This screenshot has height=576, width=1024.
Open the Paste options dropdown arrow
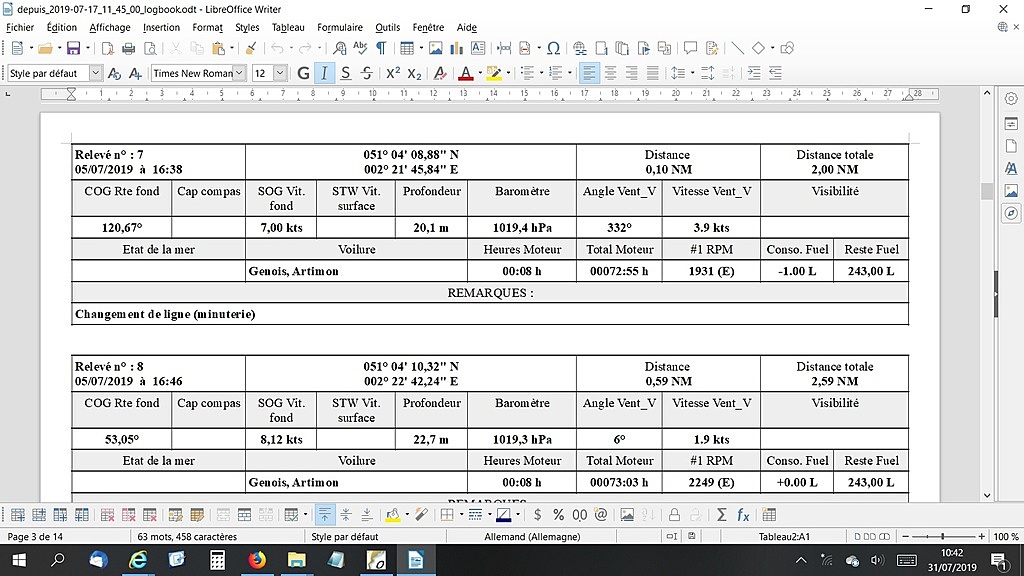(232, 48)
